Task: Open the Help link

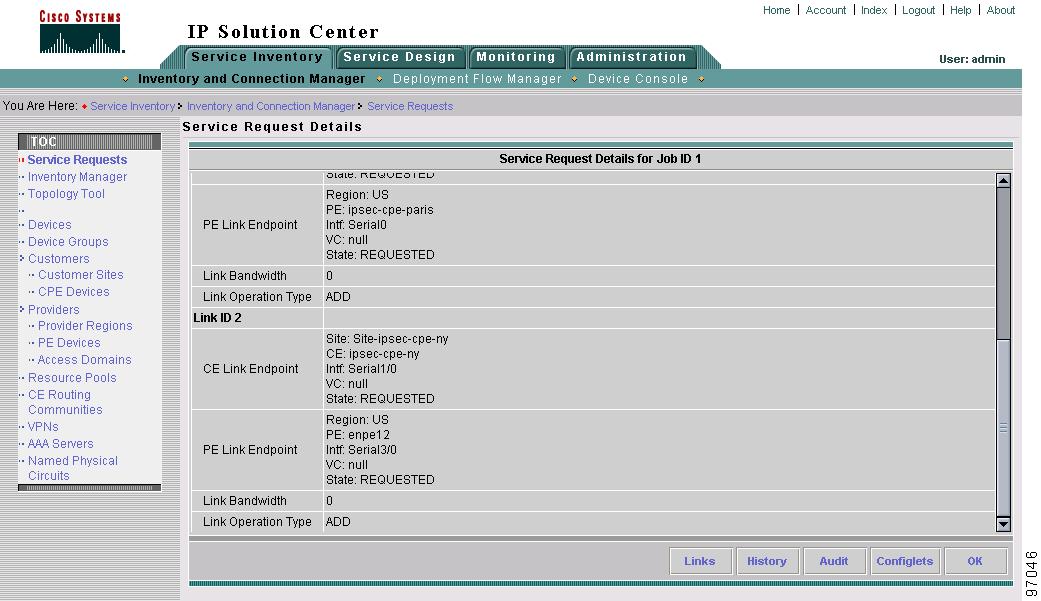Action: click(961, 10)
